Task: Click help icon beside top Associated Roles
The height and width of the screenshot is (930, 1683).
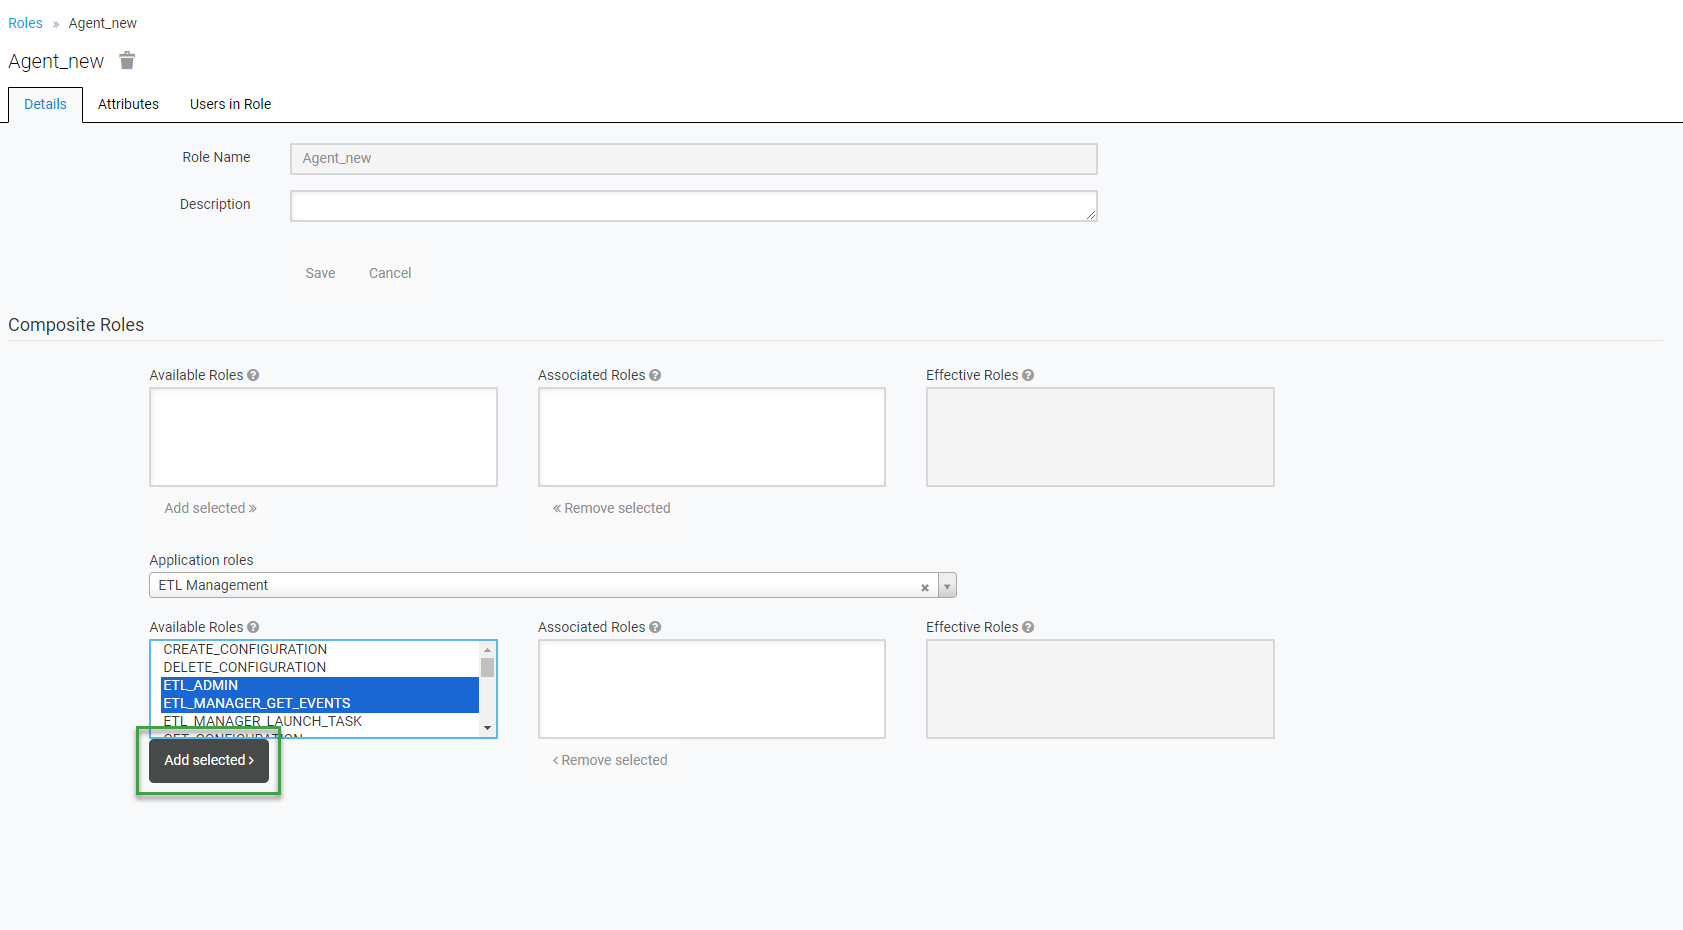Action: click(655, 375)
